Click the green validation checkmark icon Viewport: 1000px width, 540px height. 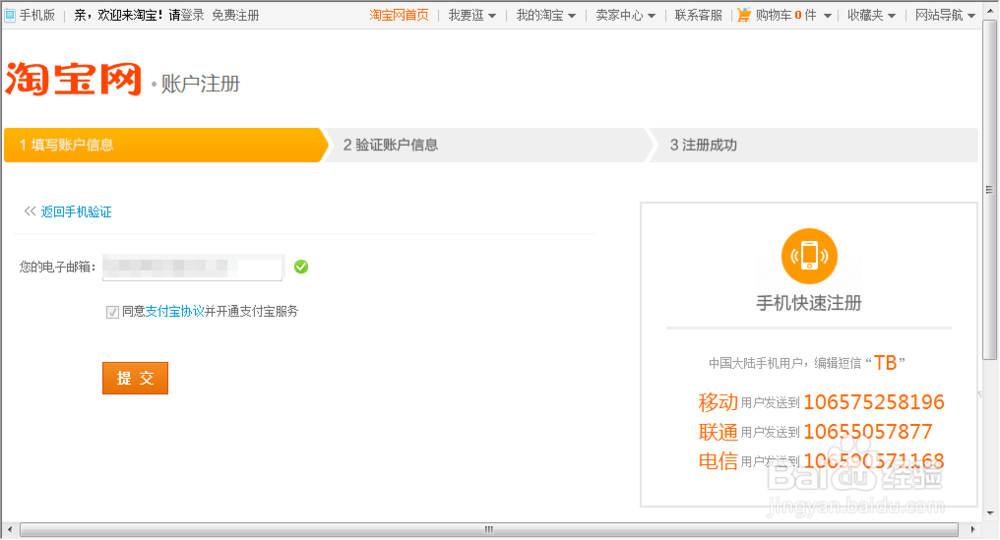(x=301, y=266)
